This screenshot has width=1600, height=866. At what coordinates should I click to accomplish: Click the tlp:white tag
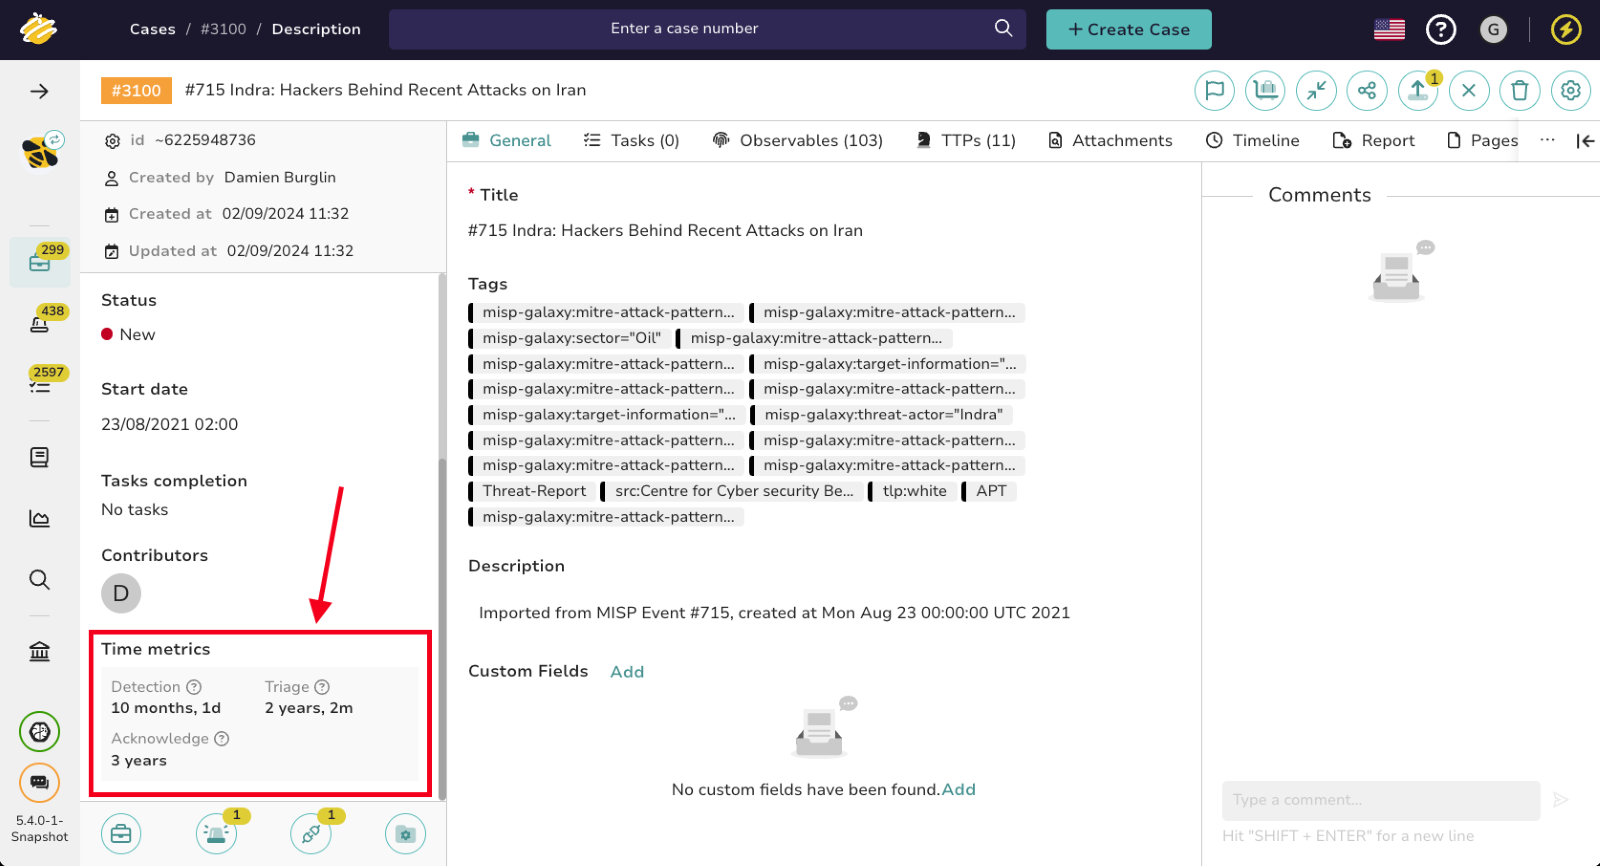(x=913, y=491)
